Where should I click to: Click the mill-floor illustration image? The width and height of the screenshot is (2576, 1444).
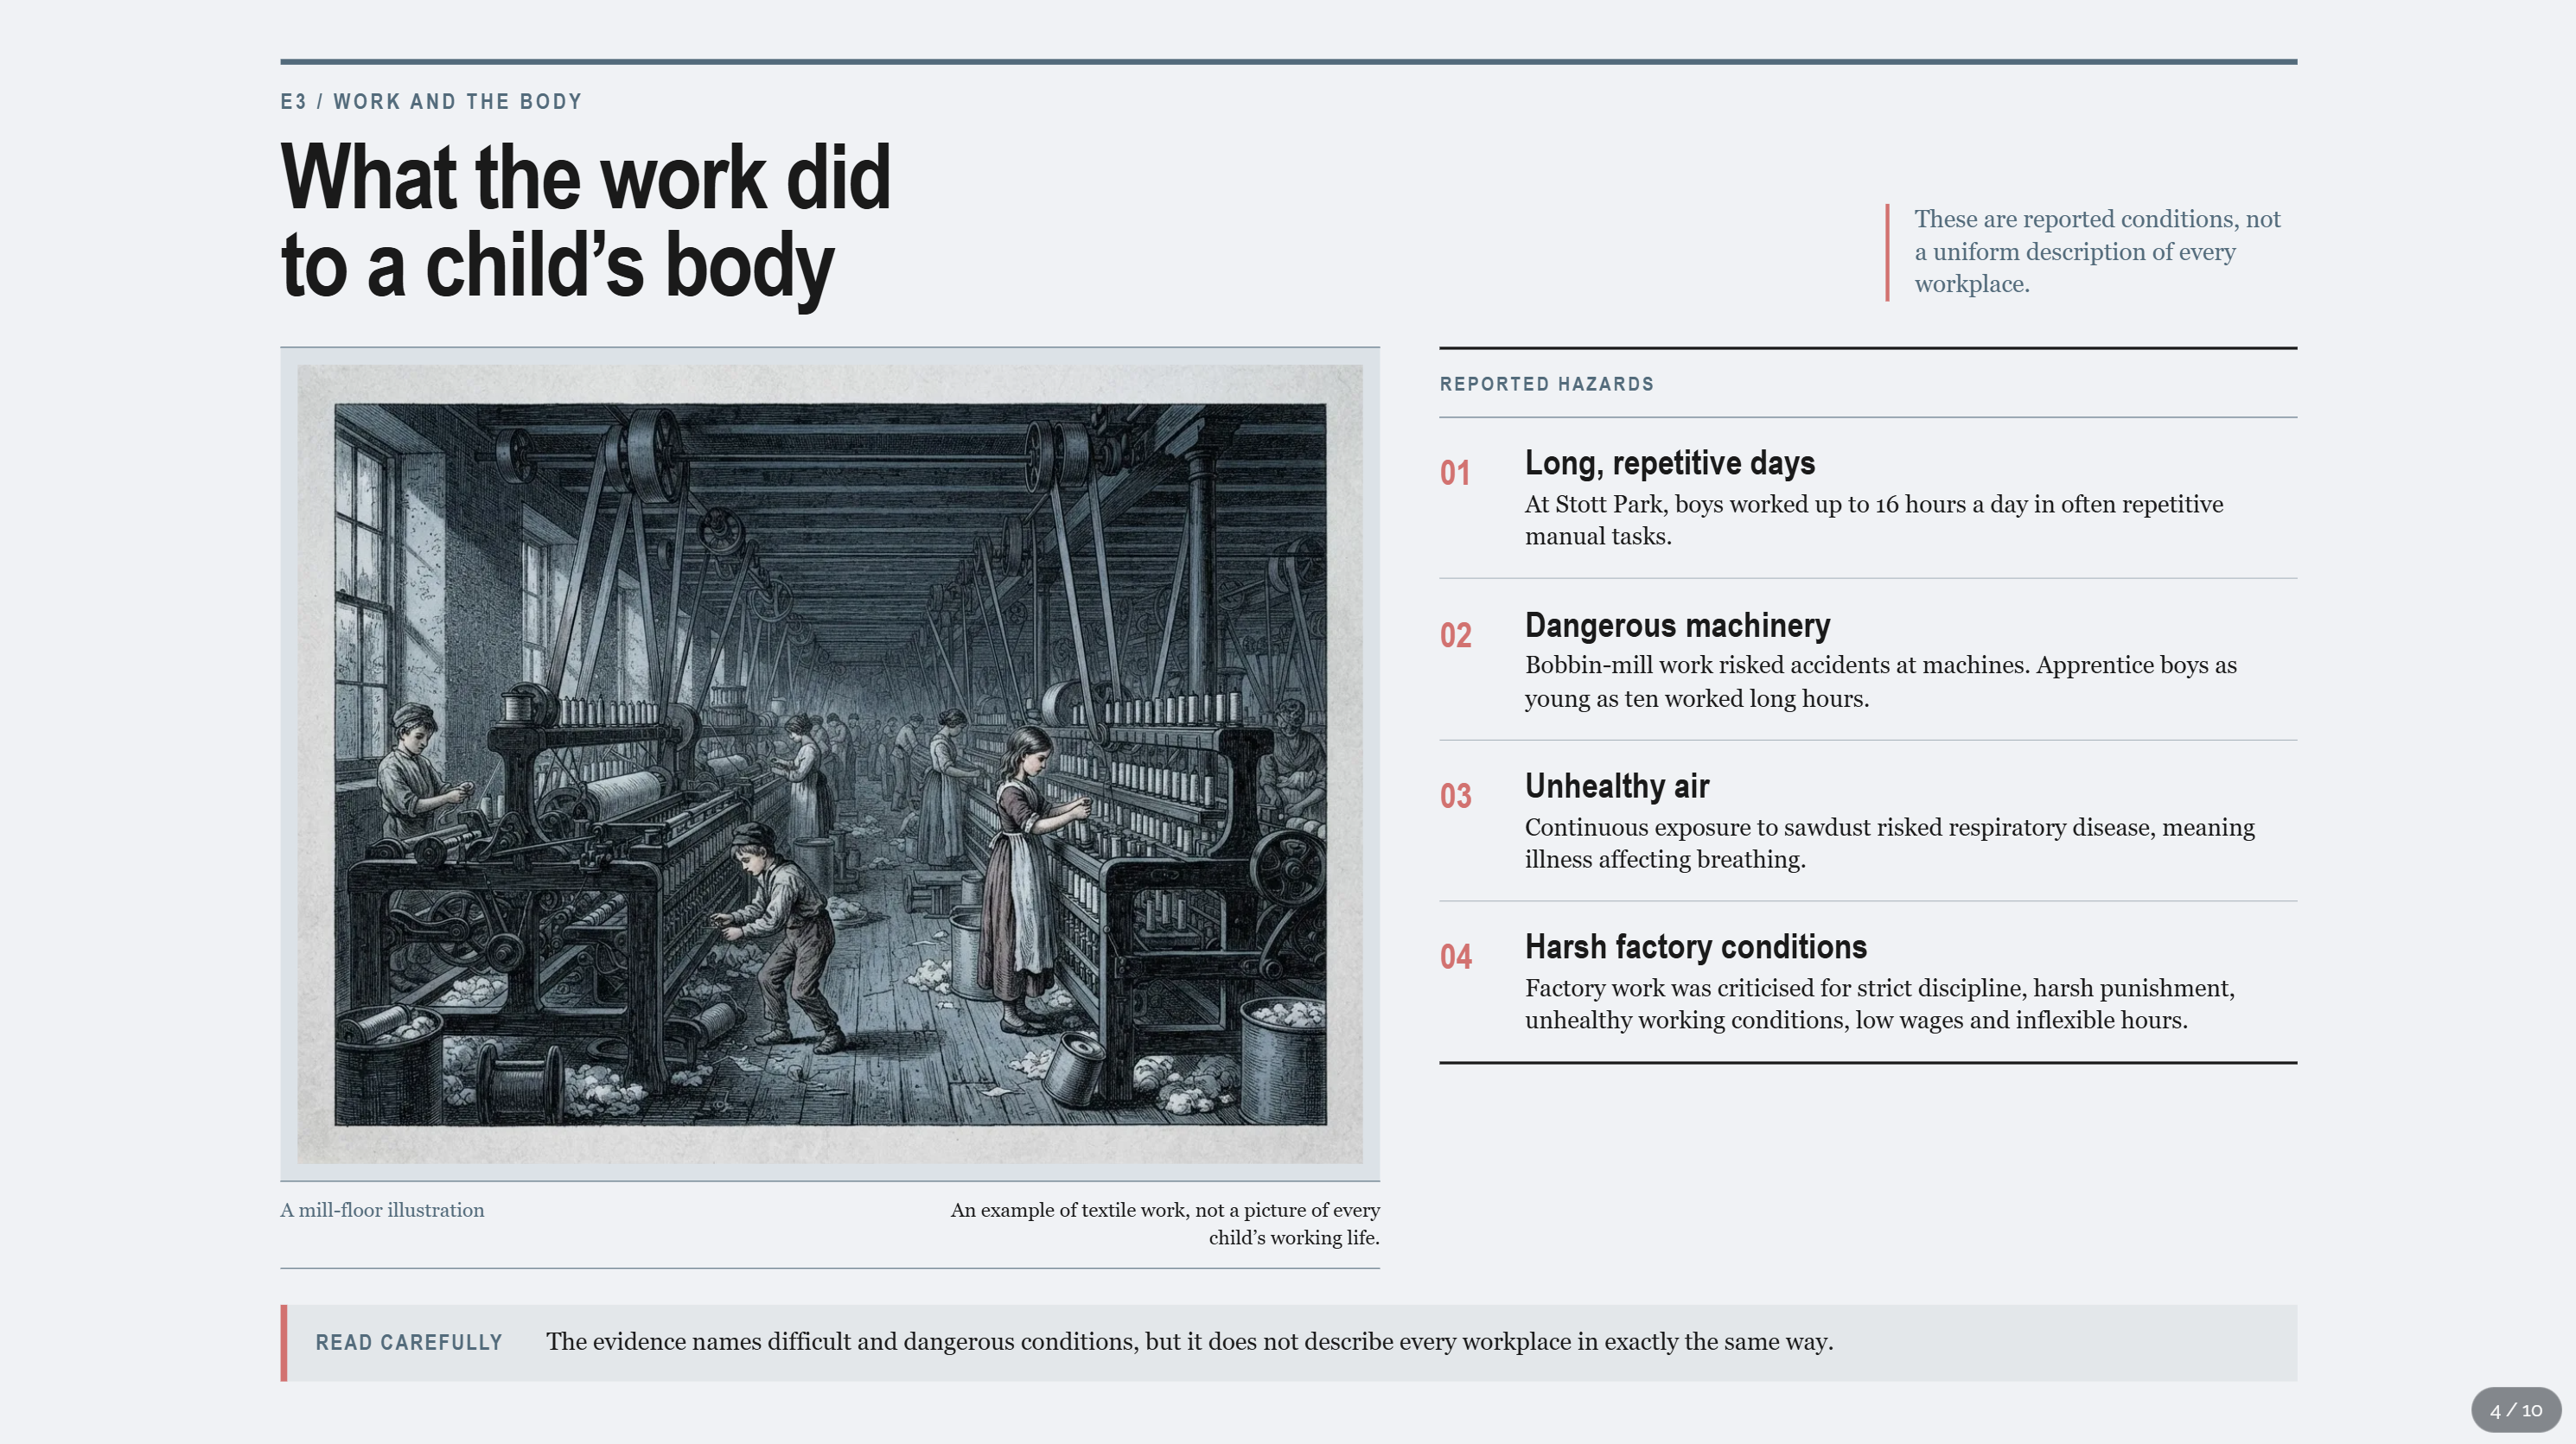(x=830, y=764)
